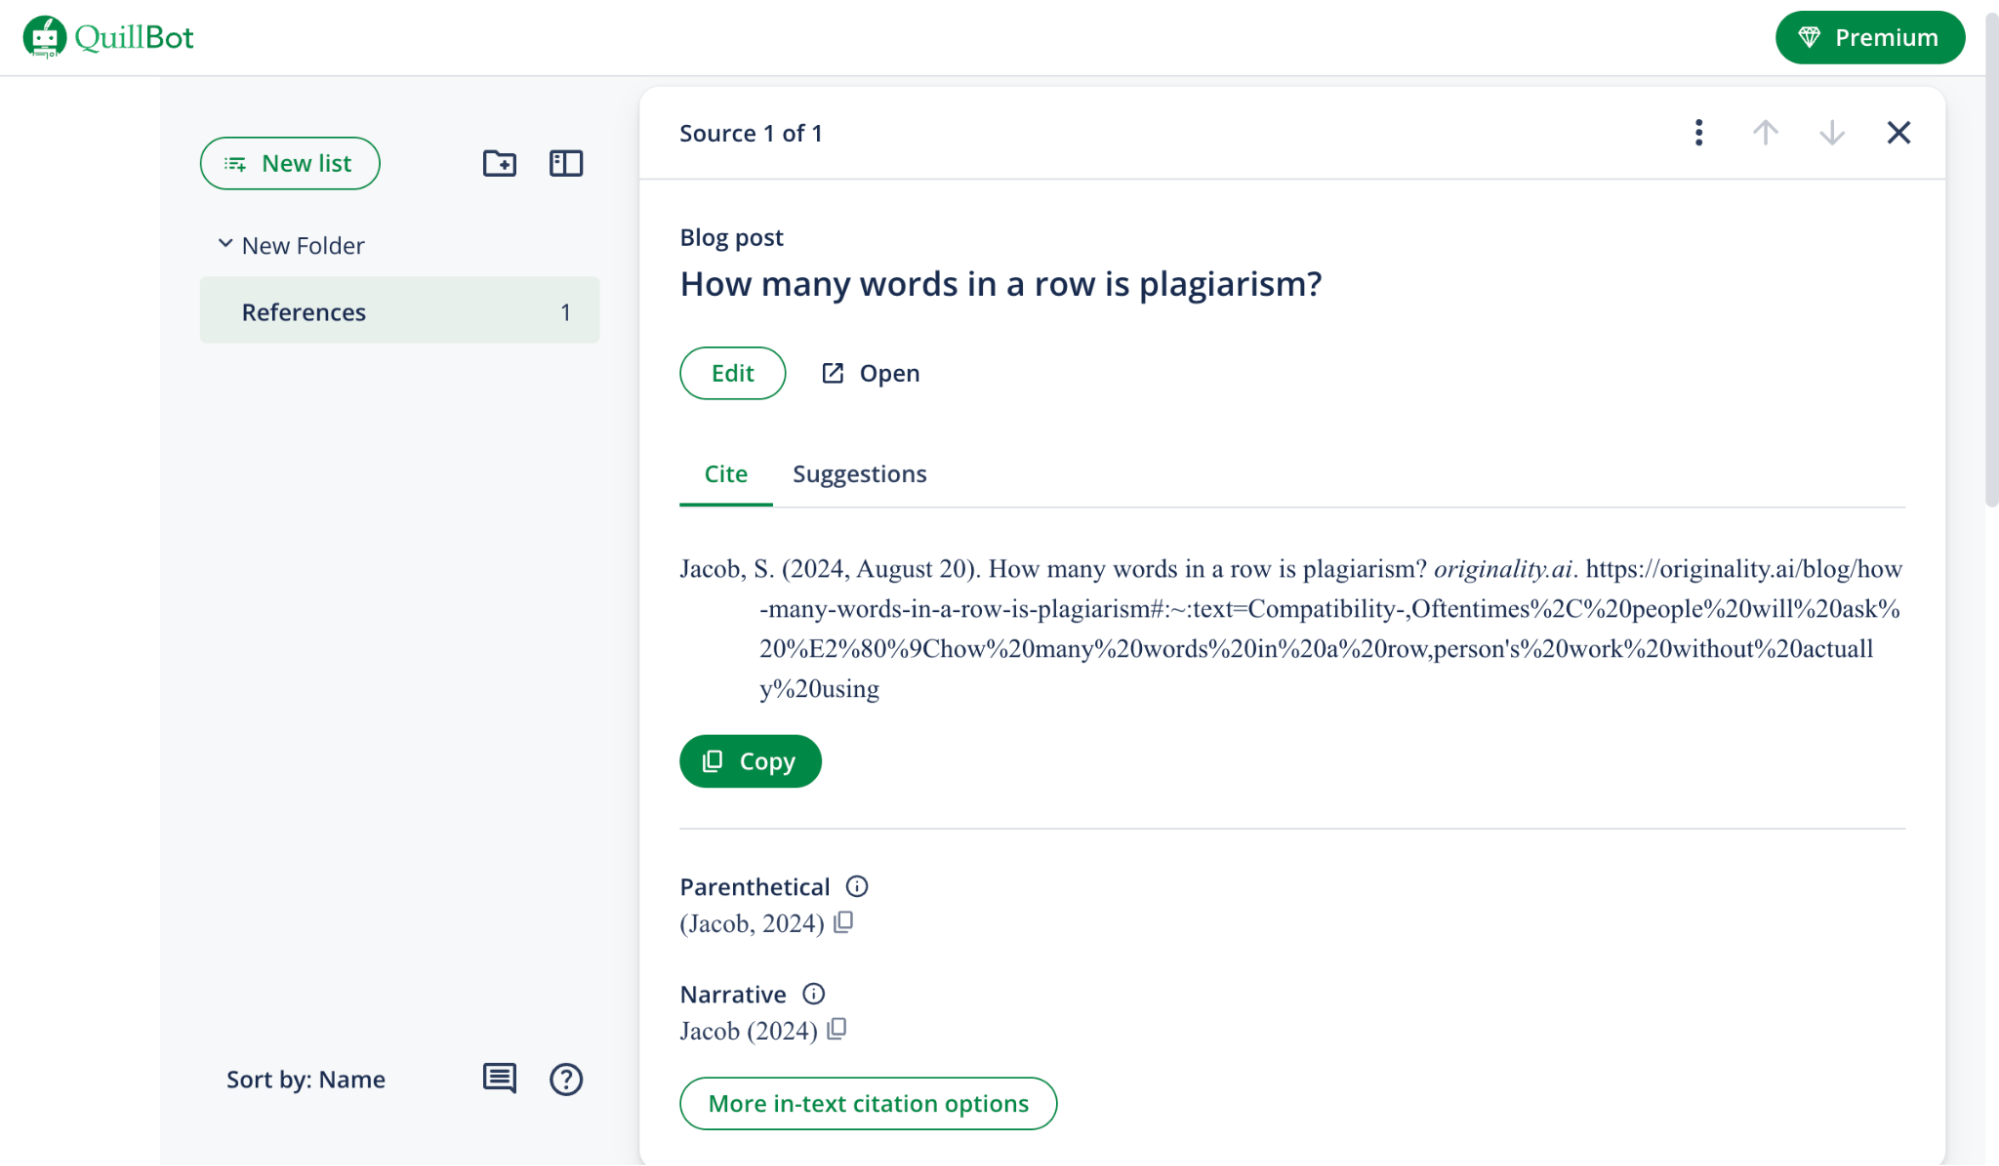
Task: Open the source in new tab
Action: [x=871, y=373]
